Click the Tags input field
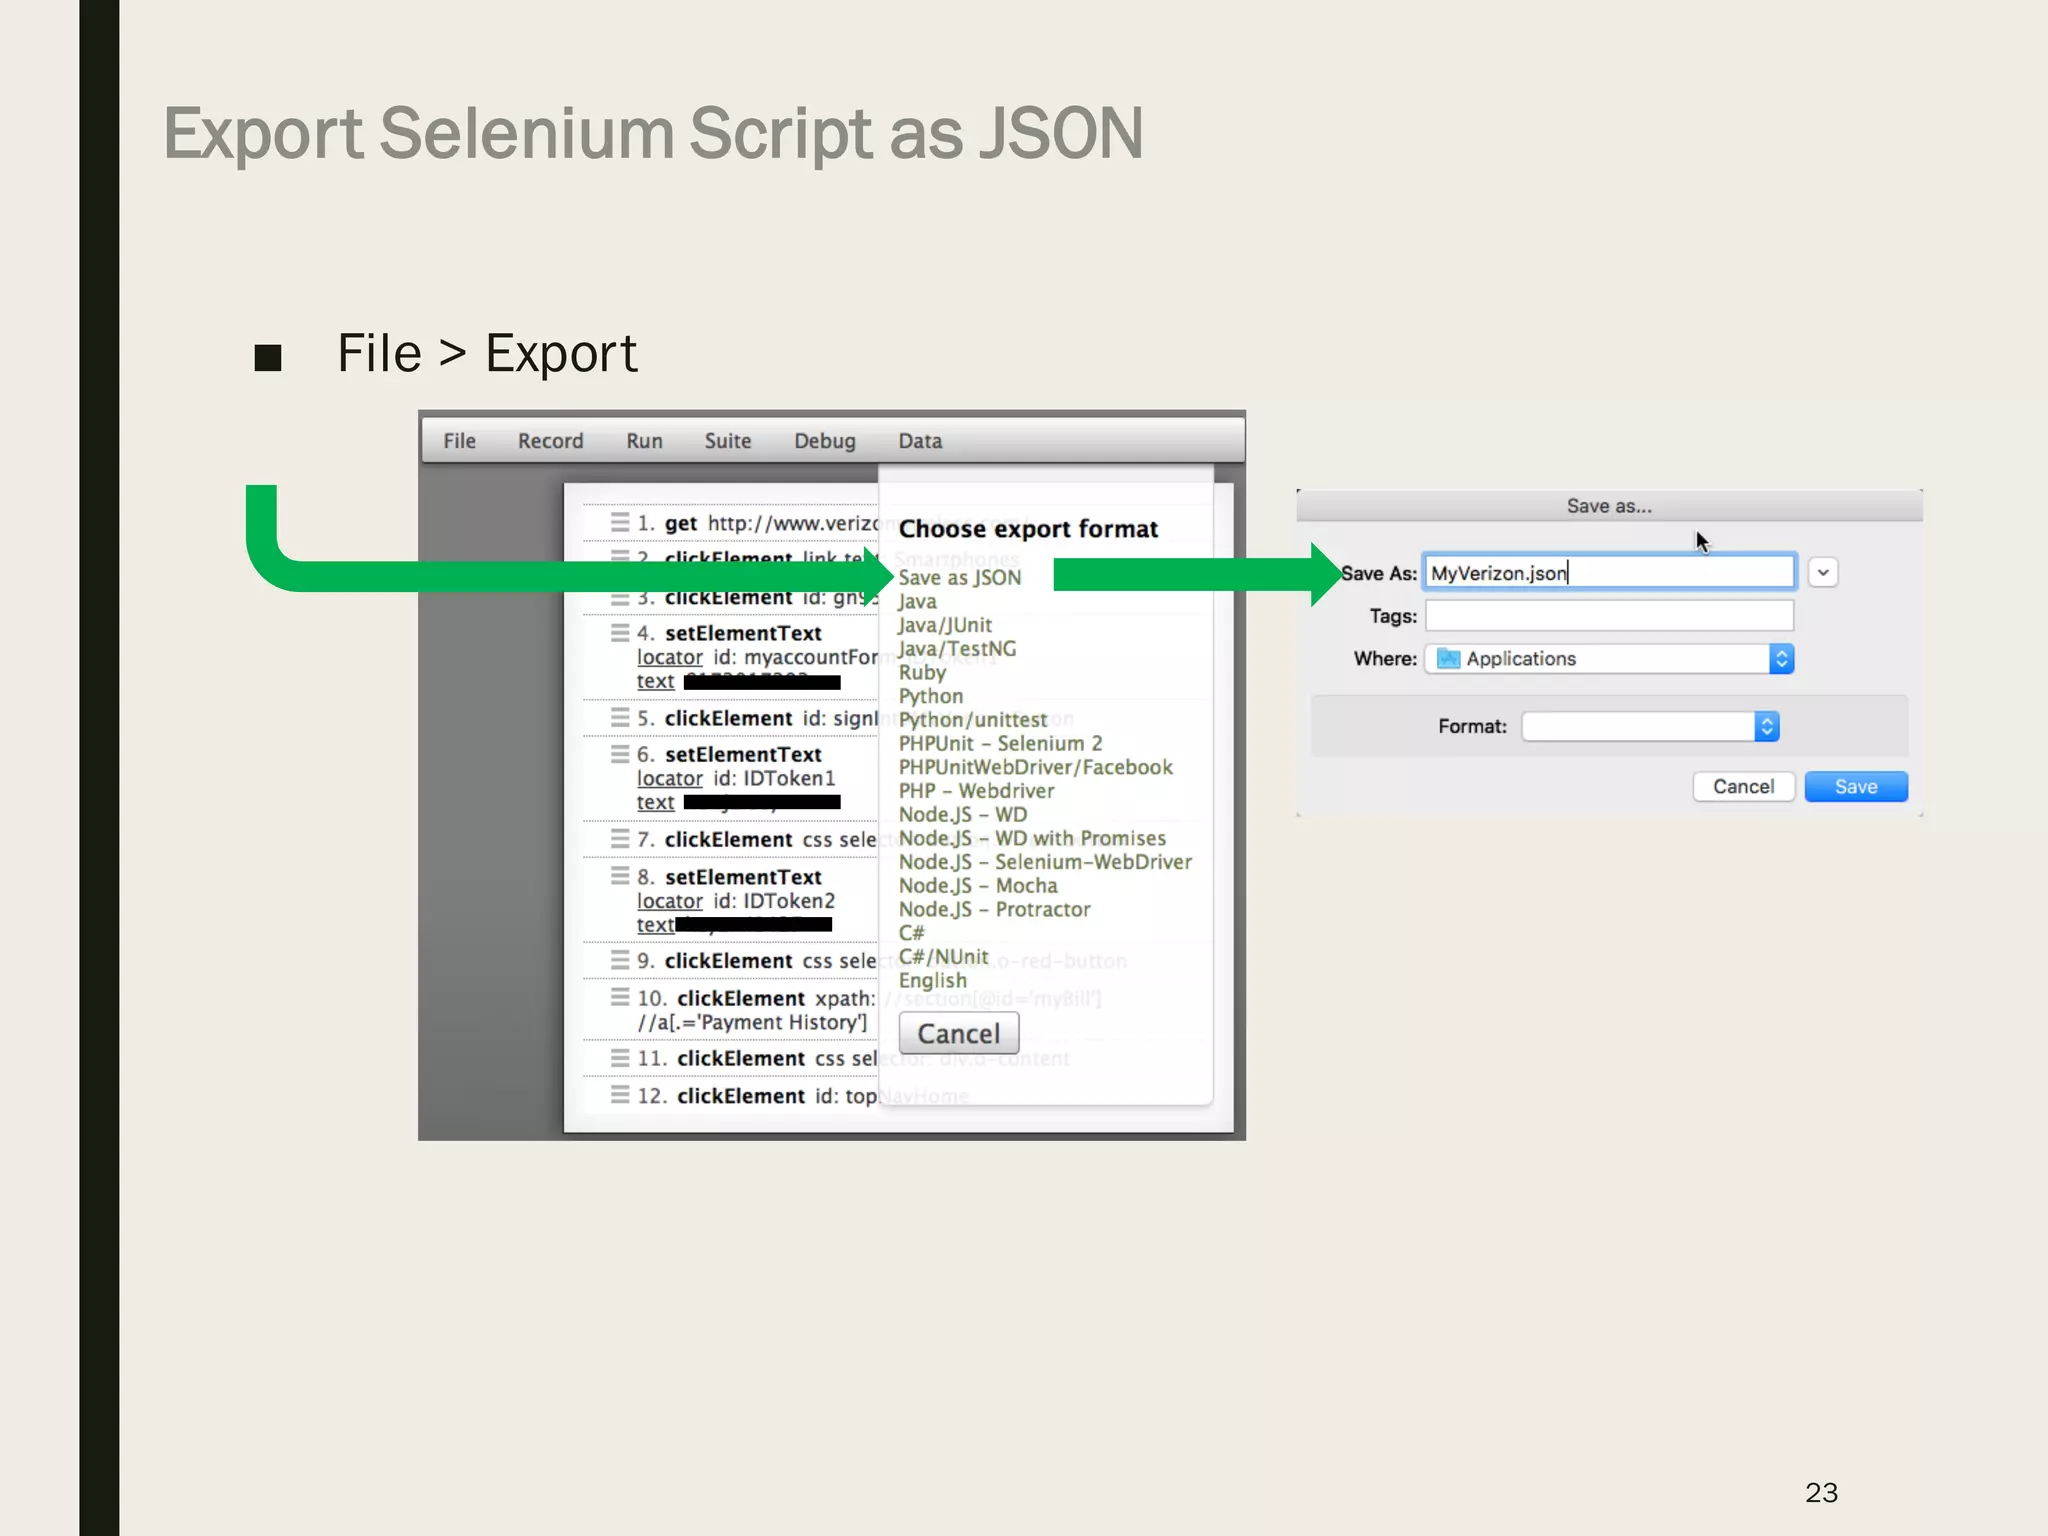This screenshot has width=2048, height=1536. click(x=1610, y=616)
